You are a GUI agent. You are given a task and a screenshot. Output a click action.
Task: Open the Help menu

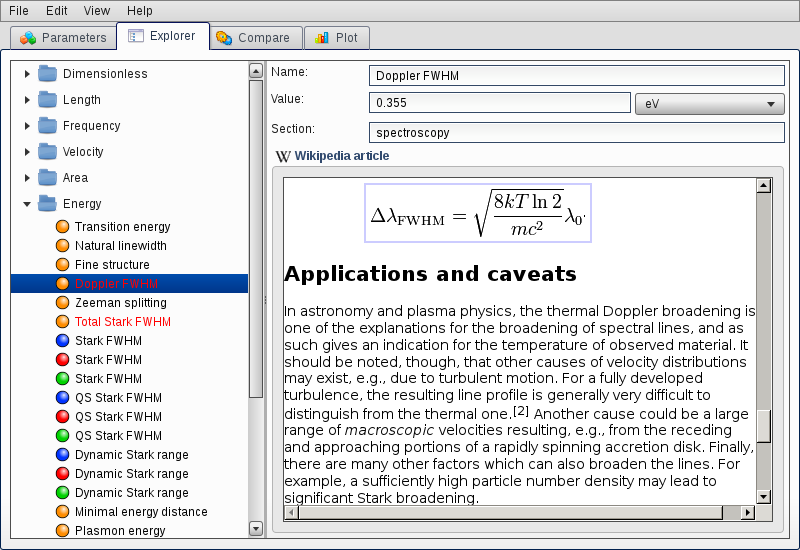pyautogui.click(x=140, y=11)
